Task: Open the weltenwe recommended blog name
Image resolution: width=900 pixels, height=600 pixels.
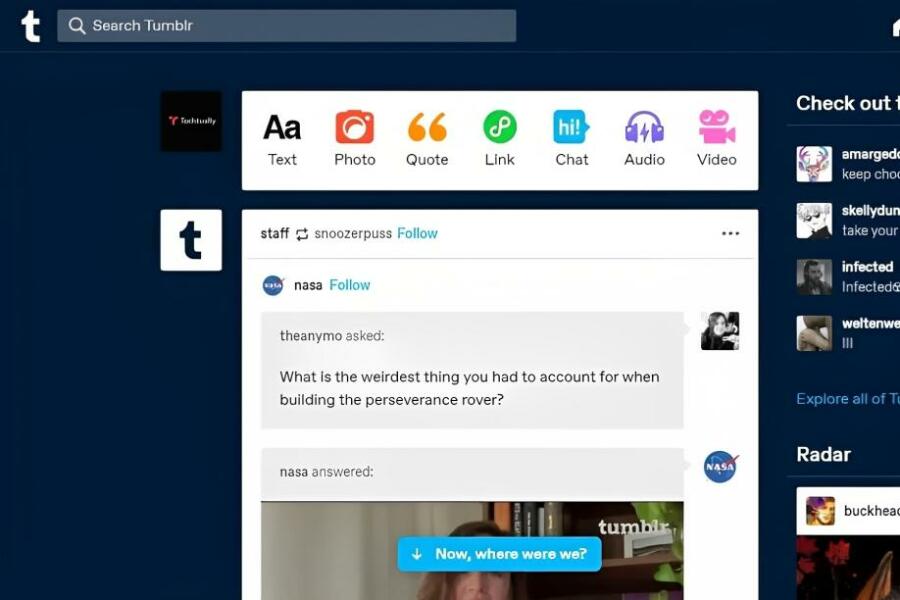Action: point(871,324)
